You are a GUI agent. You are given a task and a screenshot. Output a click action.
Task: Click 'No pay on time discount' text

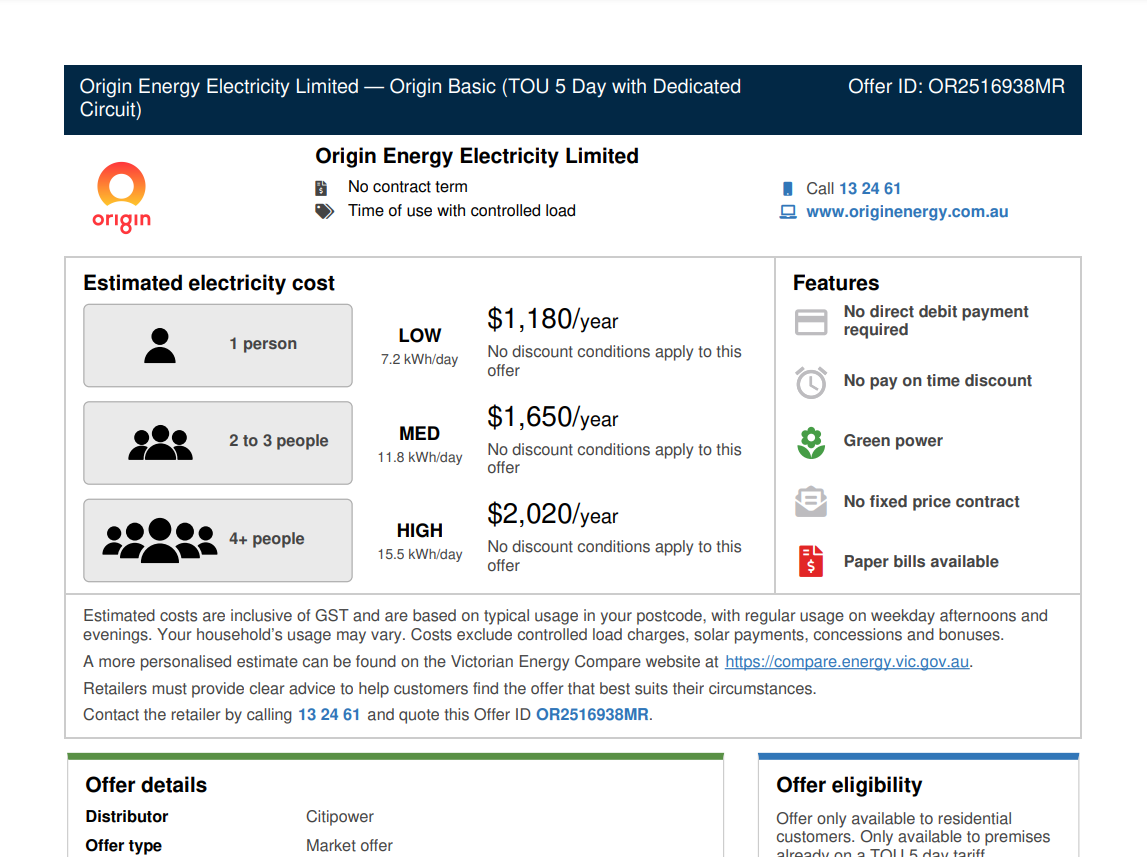[937, 381]
